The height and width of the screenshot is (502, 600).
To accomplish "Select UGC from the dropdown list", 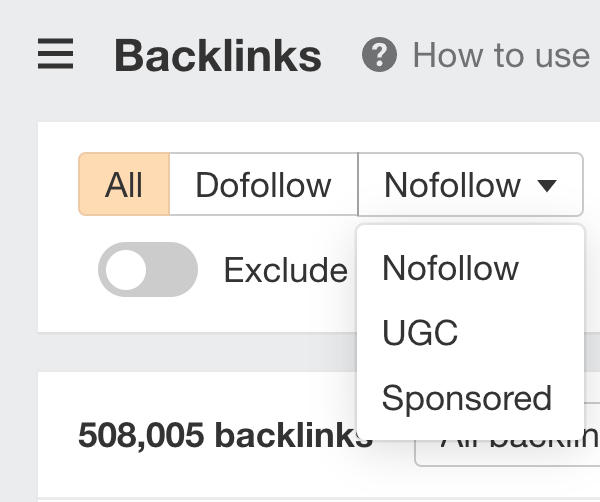I will click(420, 333).
